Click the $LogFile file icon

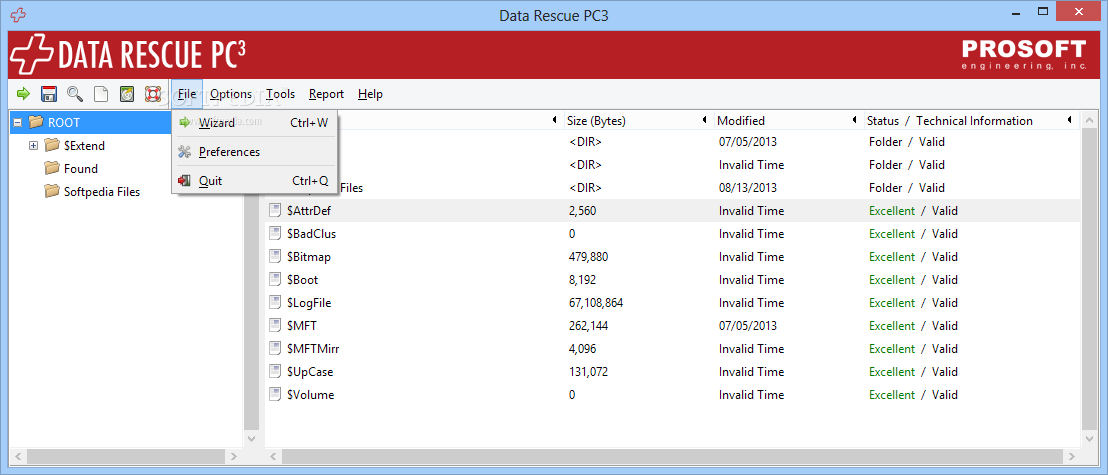click(x=275, y=303)
